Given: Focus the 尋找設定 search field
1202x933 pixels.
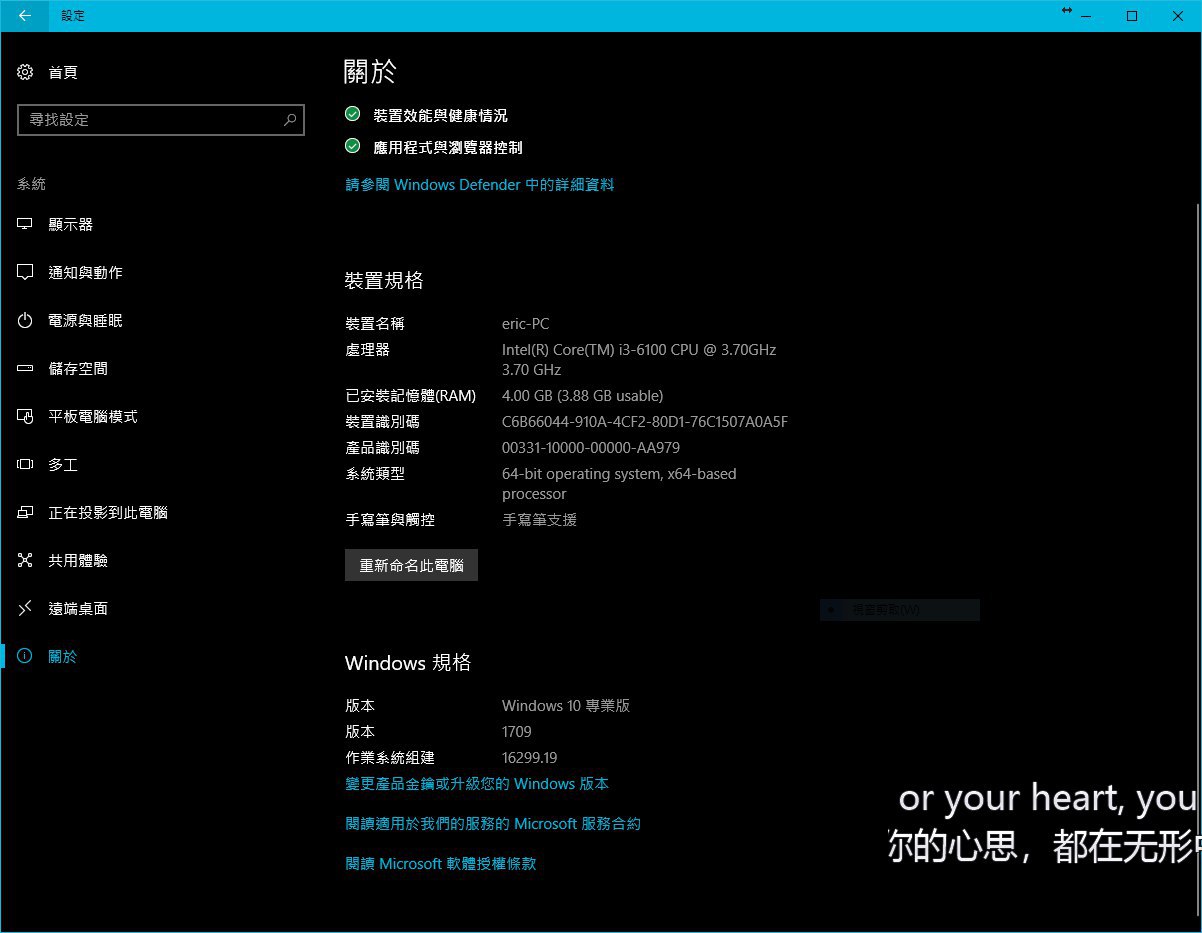Looking at the screenshot, I should coord(160,120).
